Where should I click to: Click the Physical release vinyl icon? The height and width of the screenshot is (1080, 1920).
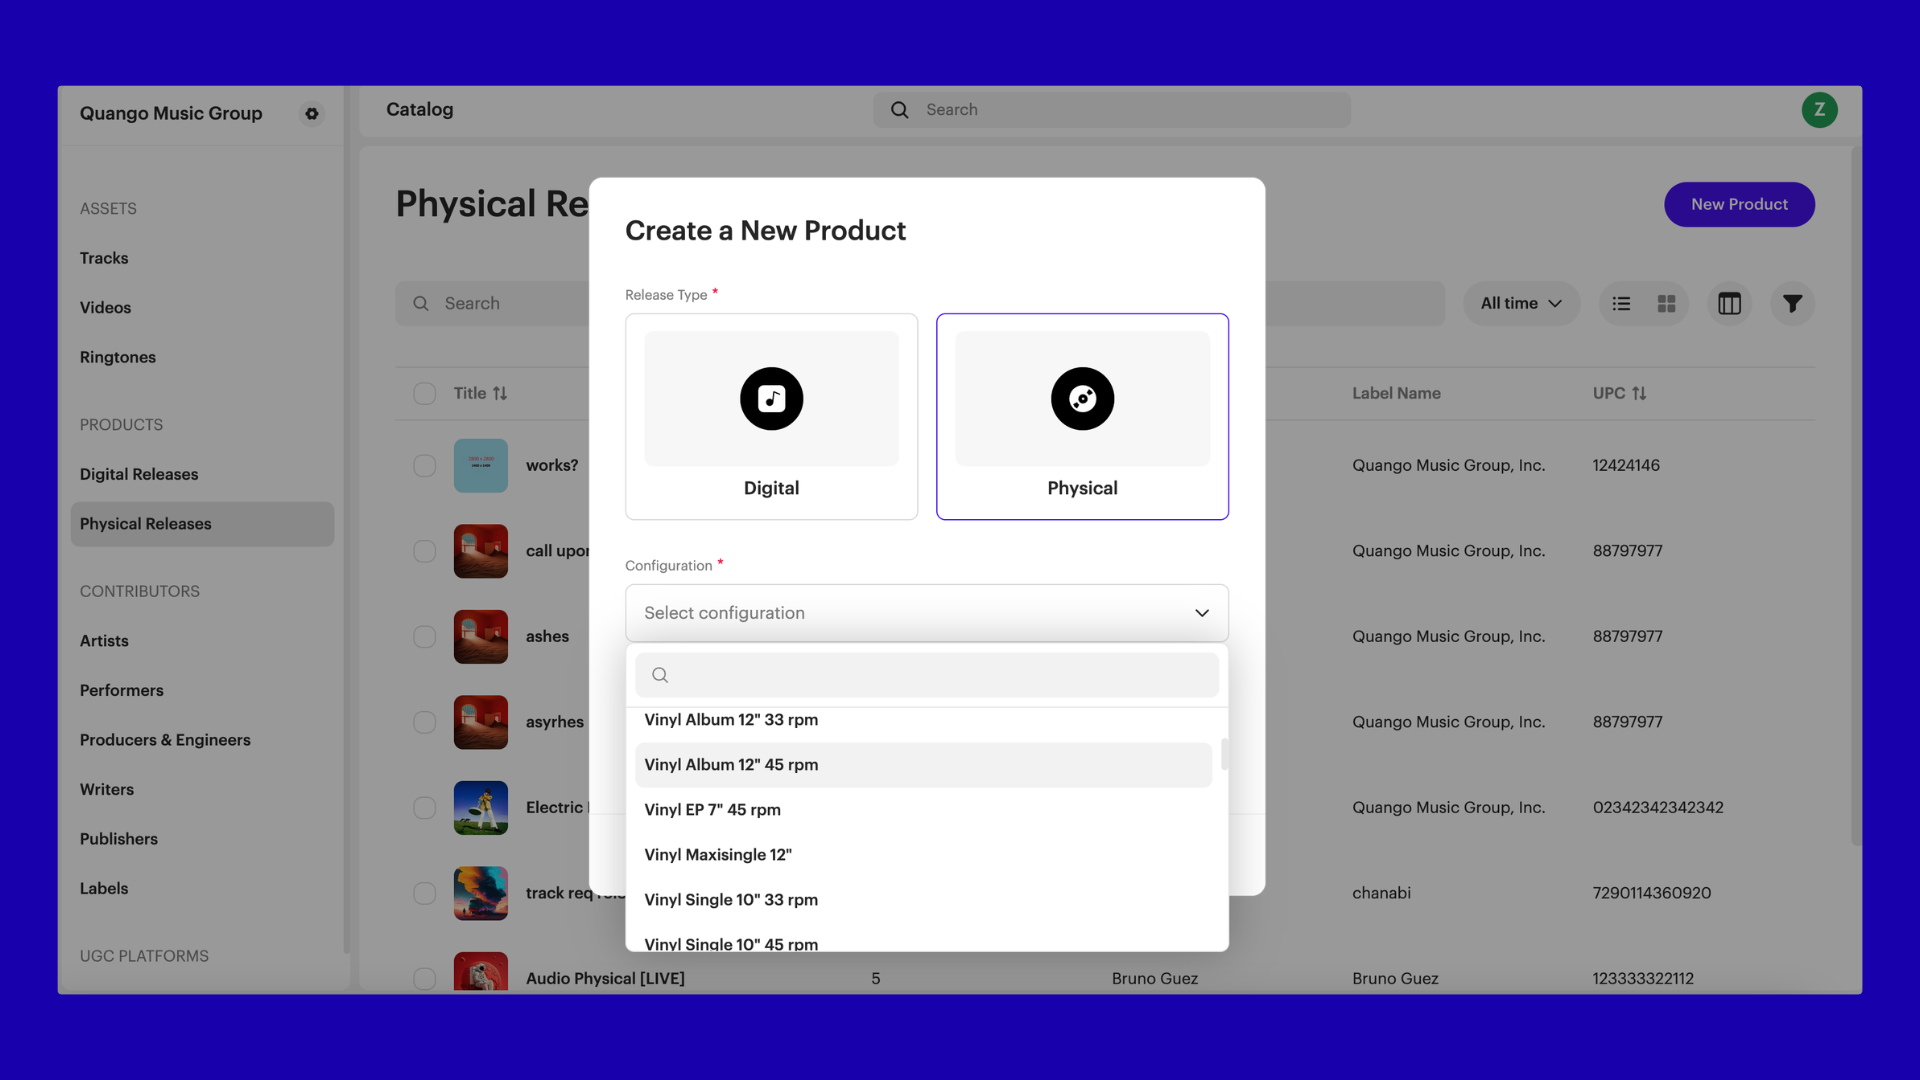click(1082, 399)
